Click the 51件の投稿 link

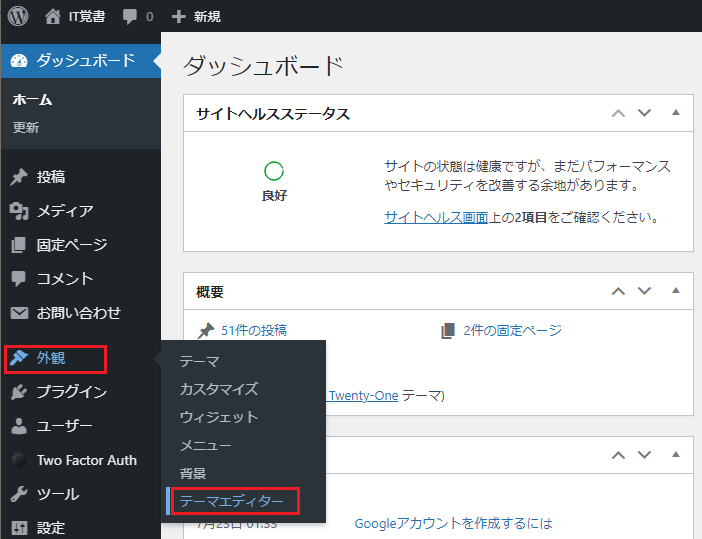(253, 330)
